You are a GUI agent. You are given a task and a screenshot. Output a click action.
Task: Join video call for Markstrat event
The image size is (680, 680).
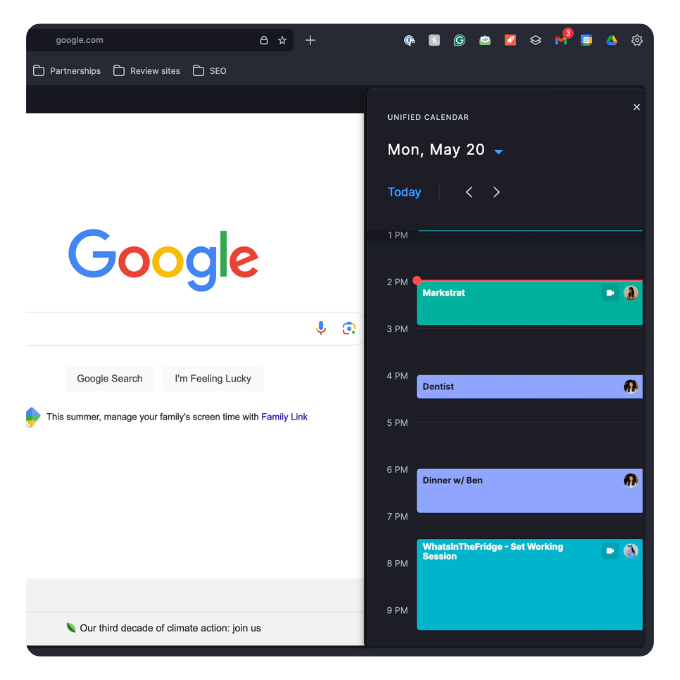click(x=609, y=293)
